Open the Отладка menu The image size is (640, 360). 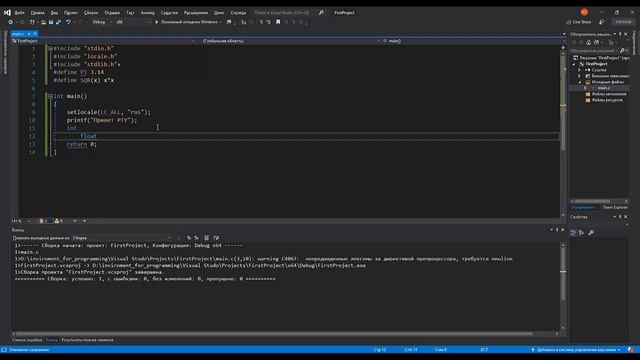click(x=112, y=13)
